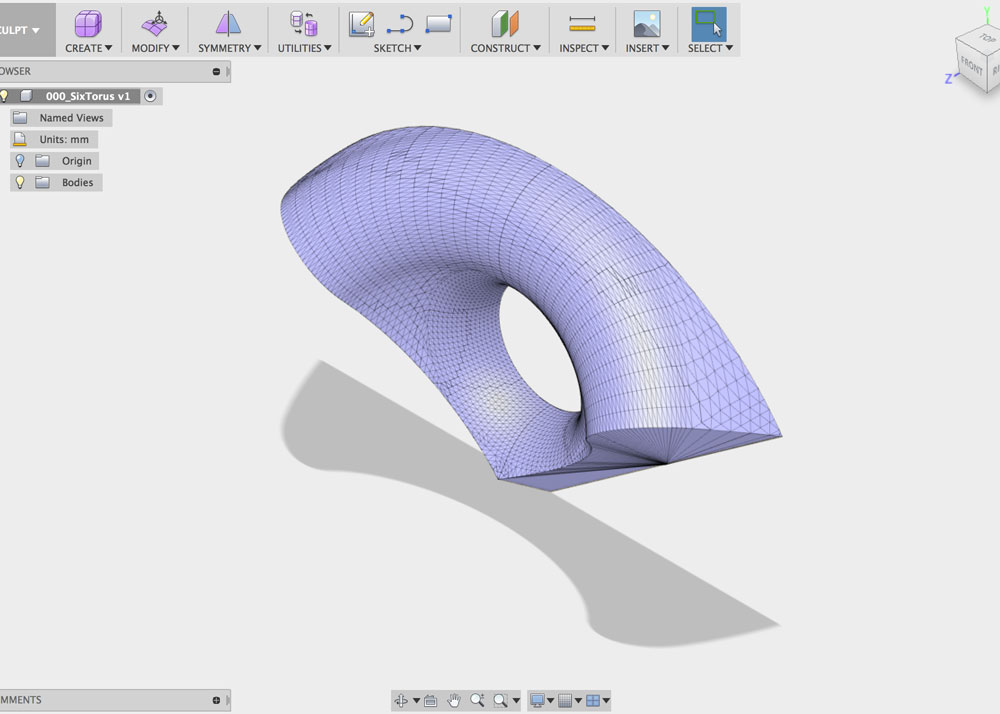Select the Bodies tree item label
The height and width of the screenshot is (714, 1000).
77,182
